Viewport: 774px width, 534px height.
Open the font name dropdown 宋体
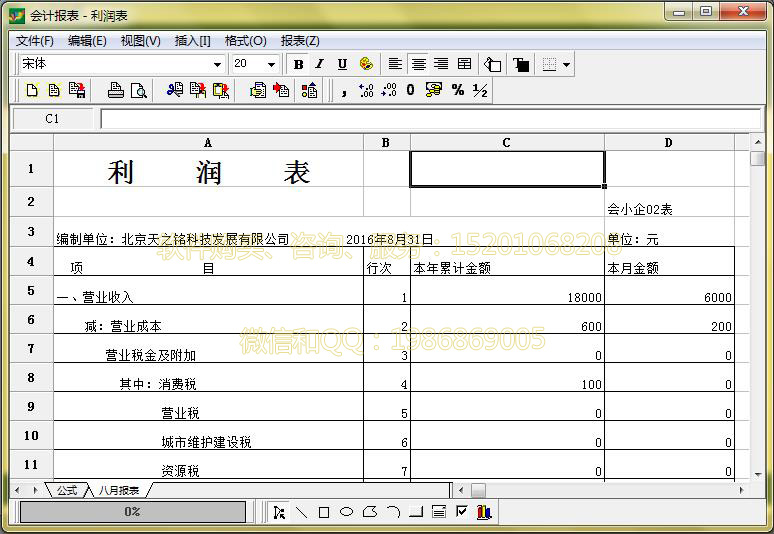(217, 64)
